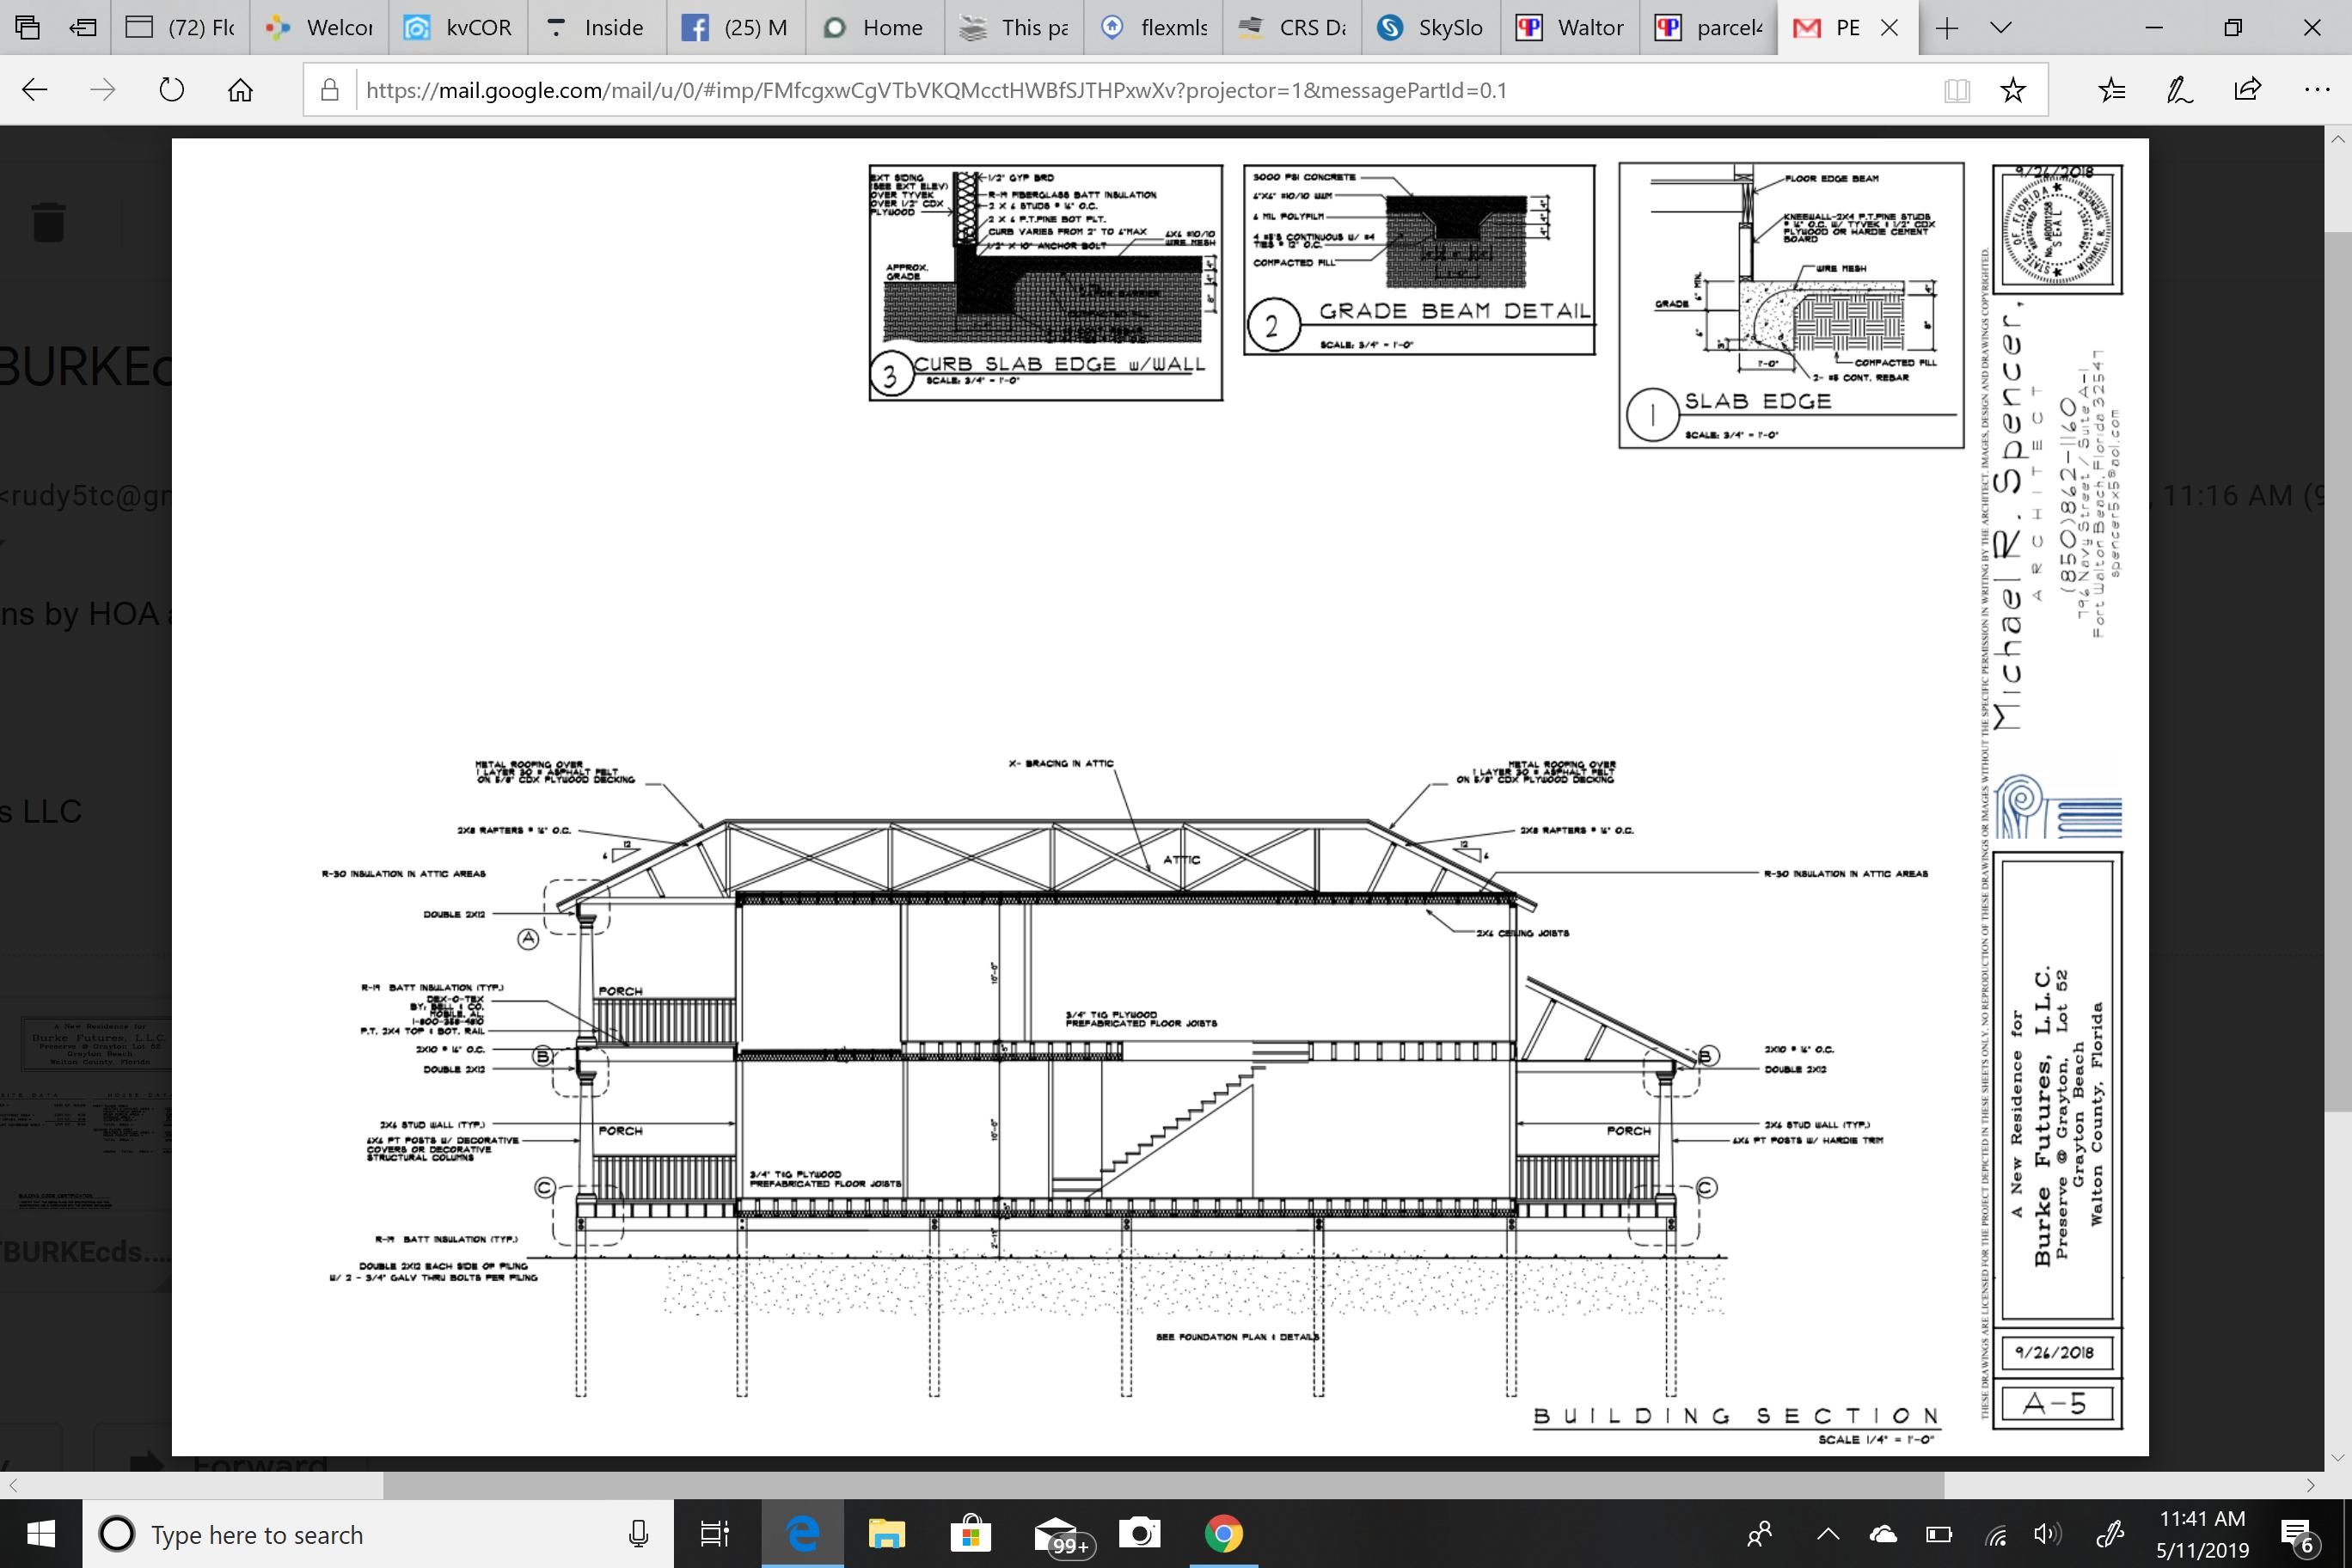Click the Add notes pen icon
Image resolution: width=2352 pixels, height=1568 pixels.
click(x=2179, y=90)
